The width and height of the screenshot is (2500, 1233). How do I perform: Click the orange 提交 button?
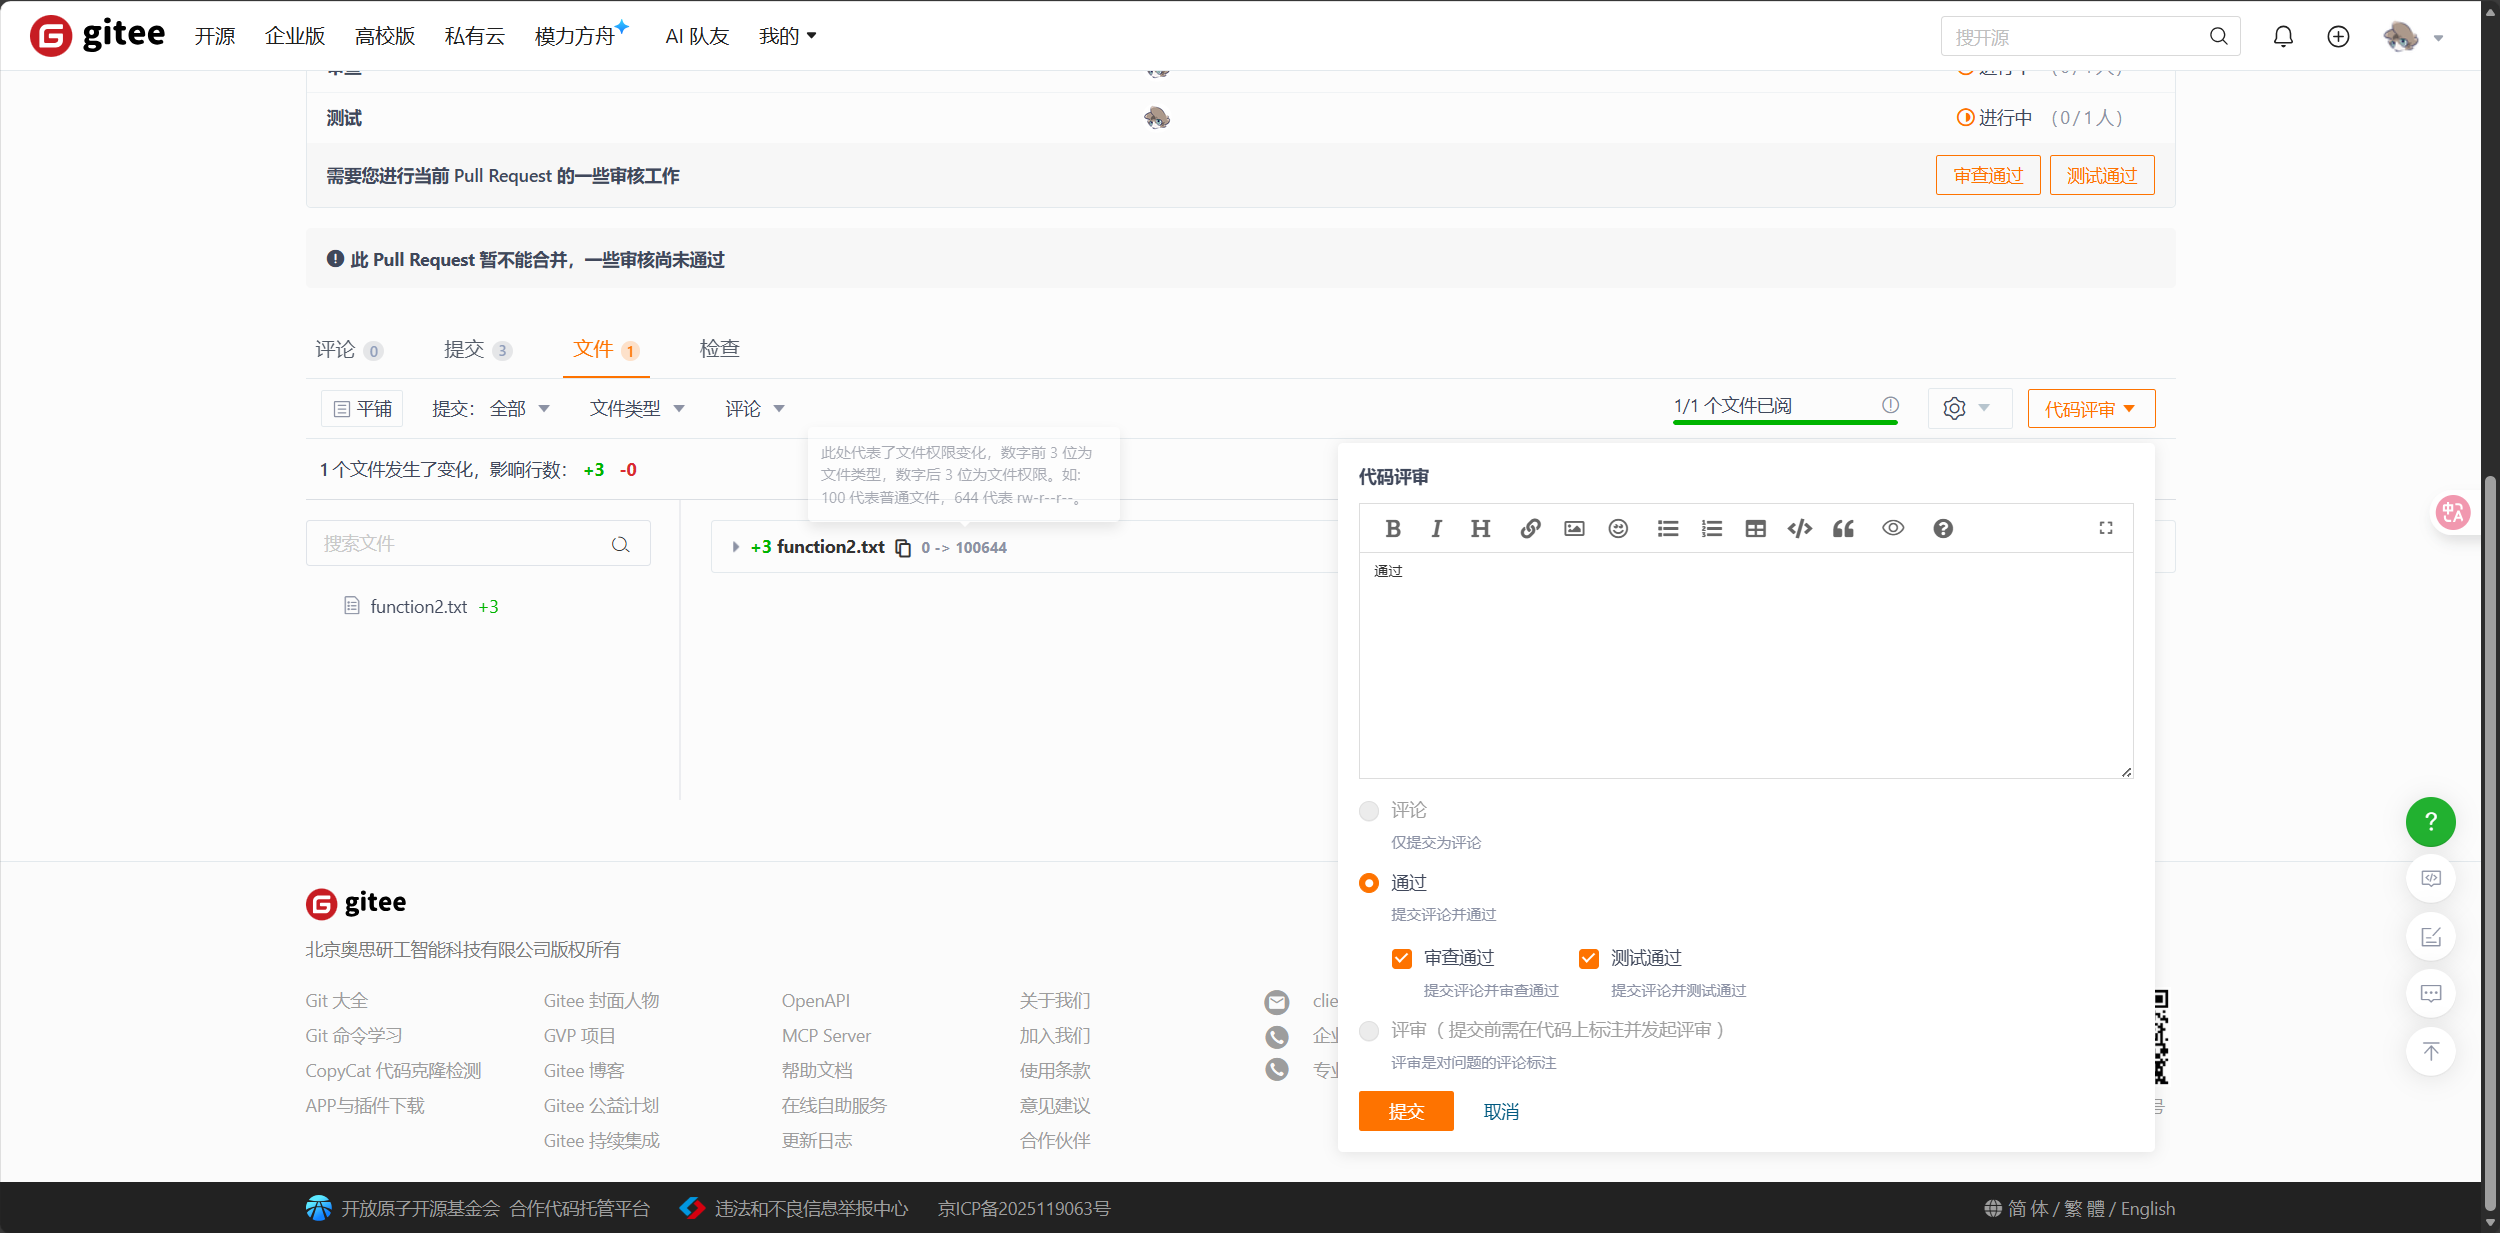pyautogui.click(x=1405, y=1111)
